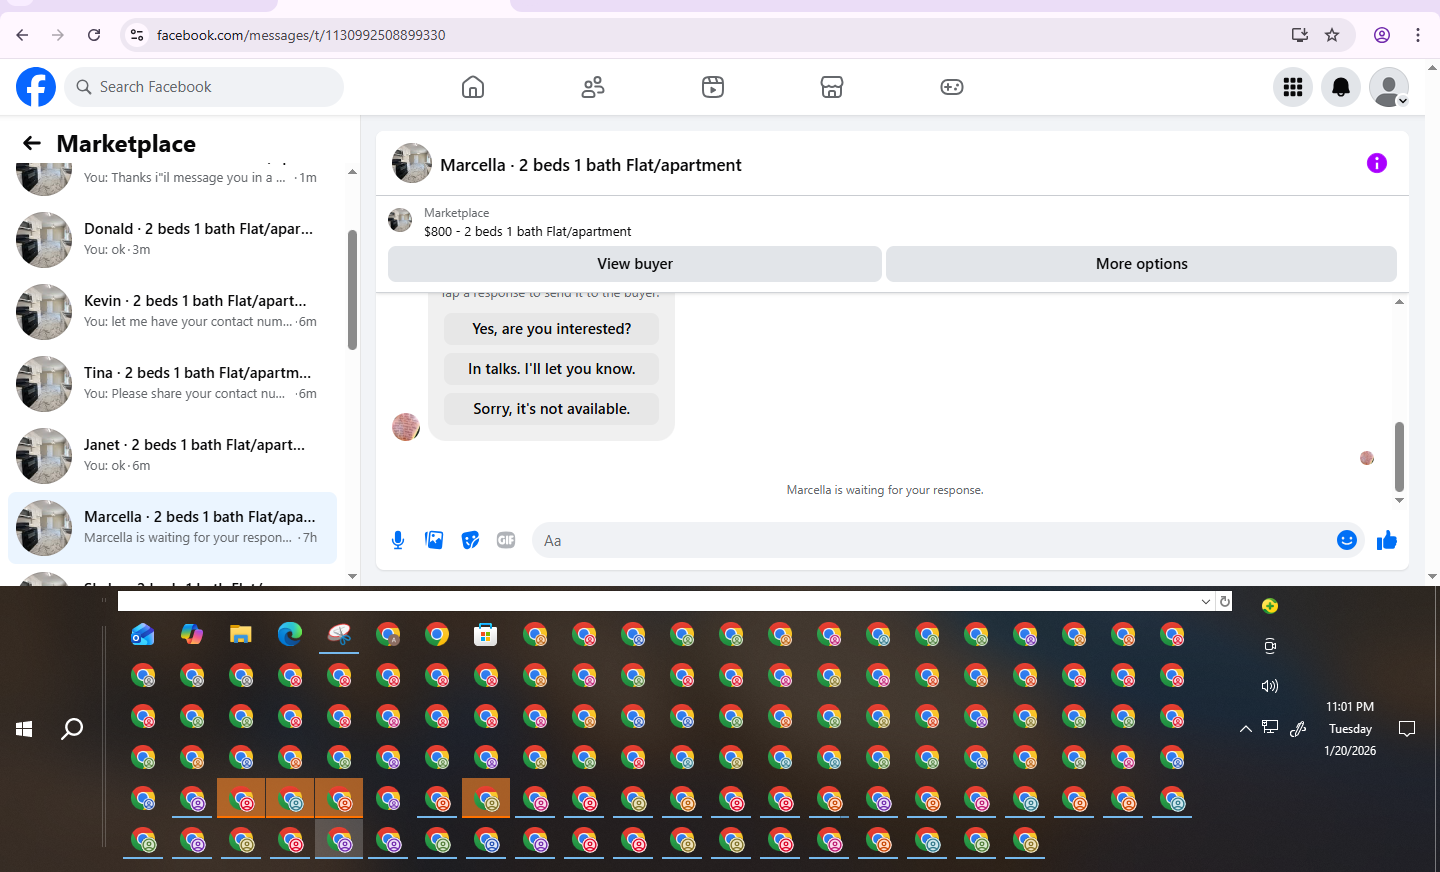Choose a sticker icon
Screen dimensions: 1440x872
[470, 540]
